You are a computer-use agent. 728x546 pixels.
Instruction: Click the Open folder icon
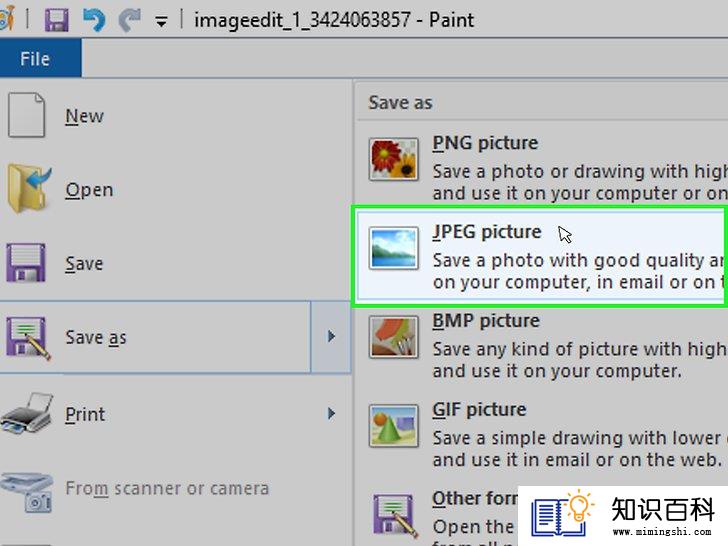pos(28,189)
